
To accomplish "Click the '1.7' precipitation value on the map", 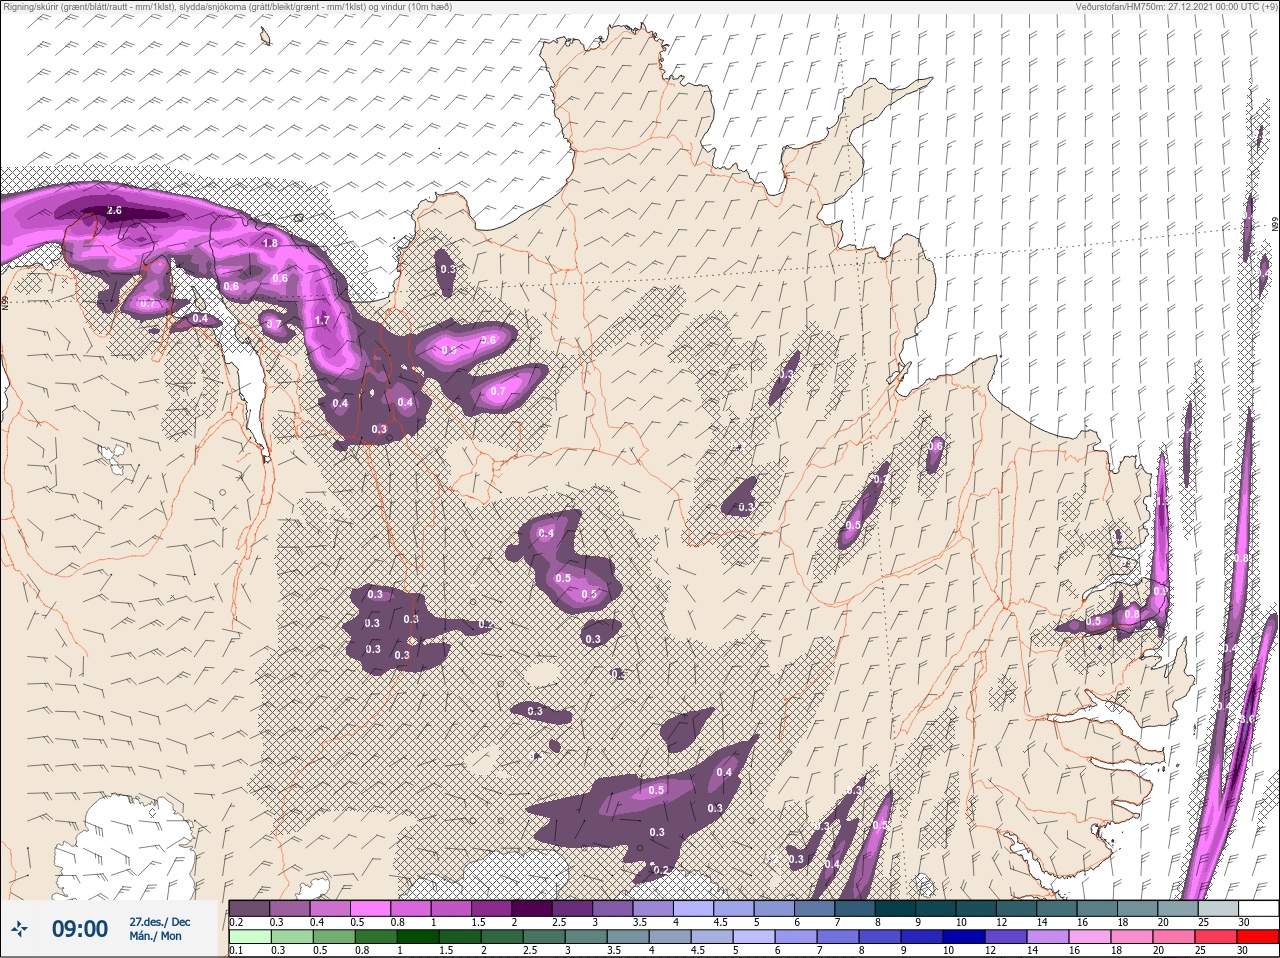I will (322, 320).
